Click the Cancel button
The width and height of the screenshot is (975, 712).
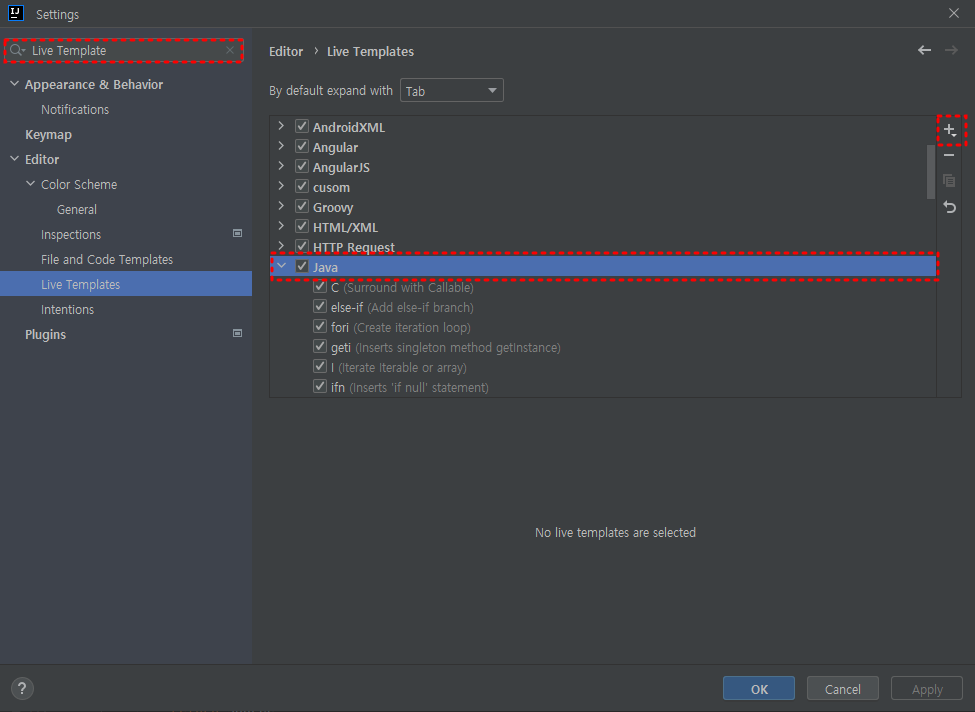click(x=843, y=688)
